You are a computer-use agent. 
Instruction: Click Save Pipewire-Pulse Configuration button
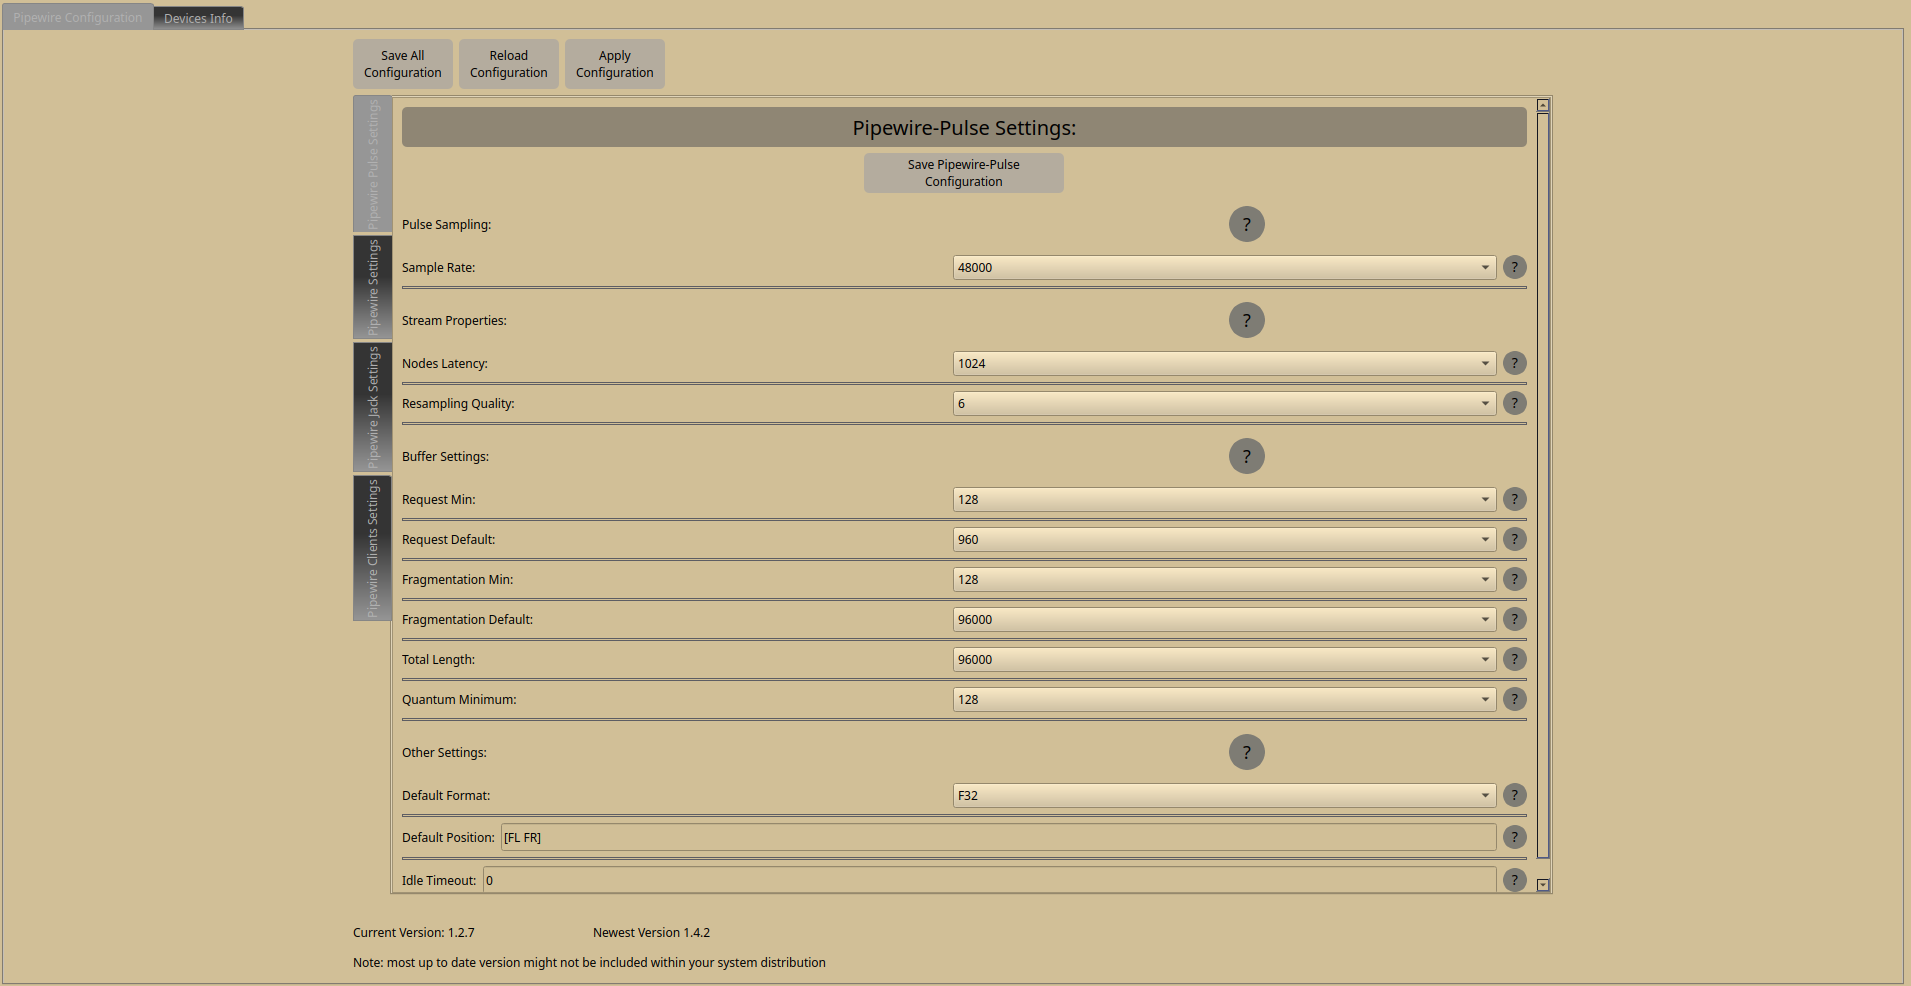point(964,173)
